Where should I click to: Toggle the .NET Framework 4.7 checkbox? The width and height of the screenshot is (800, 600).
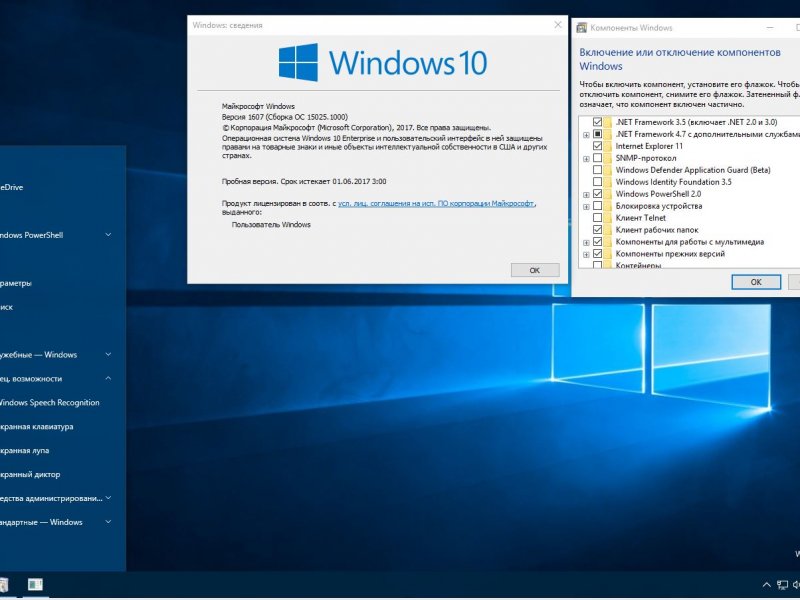pos(597,134)
